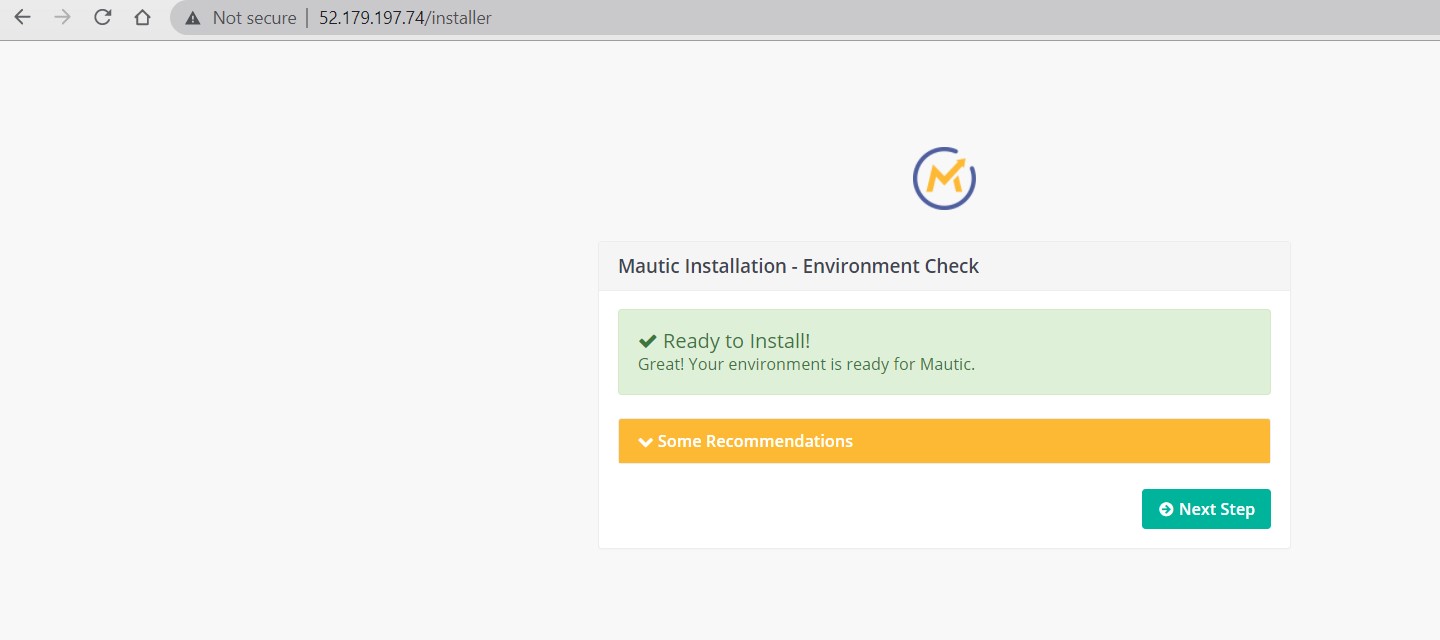1440x640 pixels.
Task: Click the Not secure warning triangle
Action: [193, 18]
